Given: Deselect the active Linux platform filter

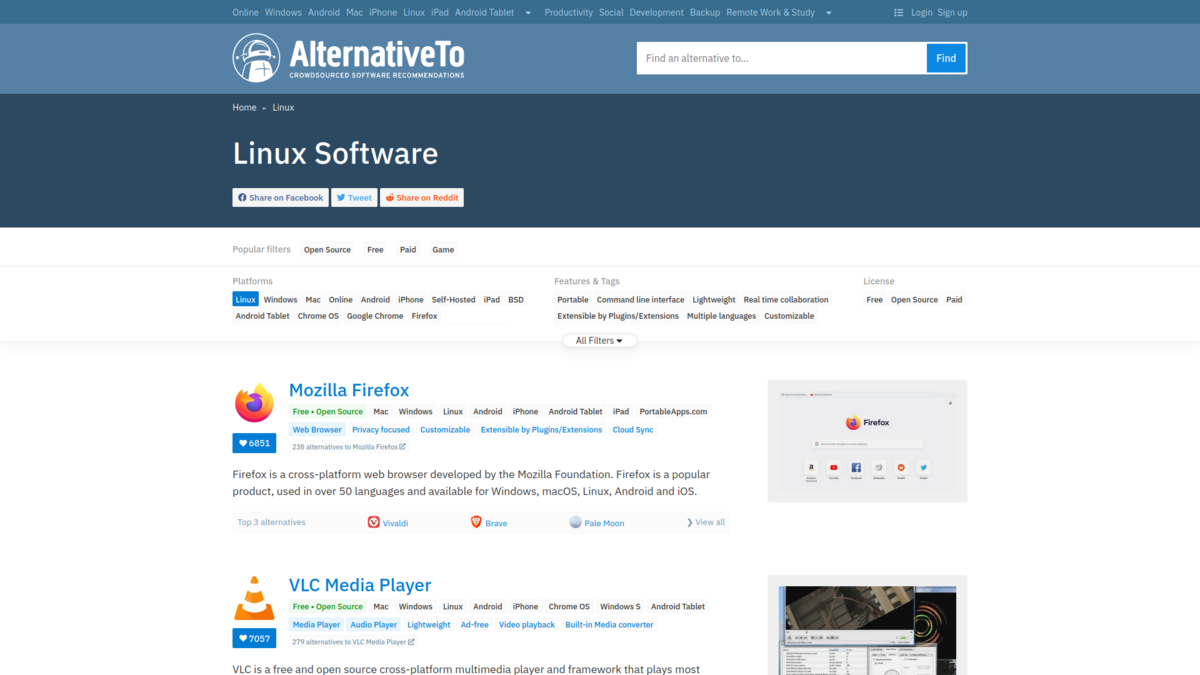Looking at the screenshot, I should pos(246,300).
